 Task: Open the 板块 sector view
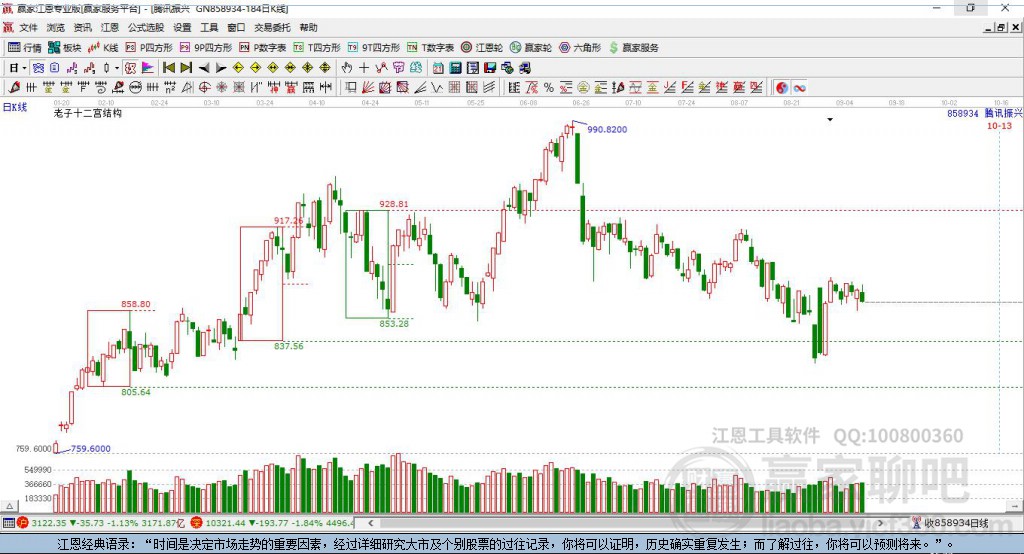[x=65, y=48]
